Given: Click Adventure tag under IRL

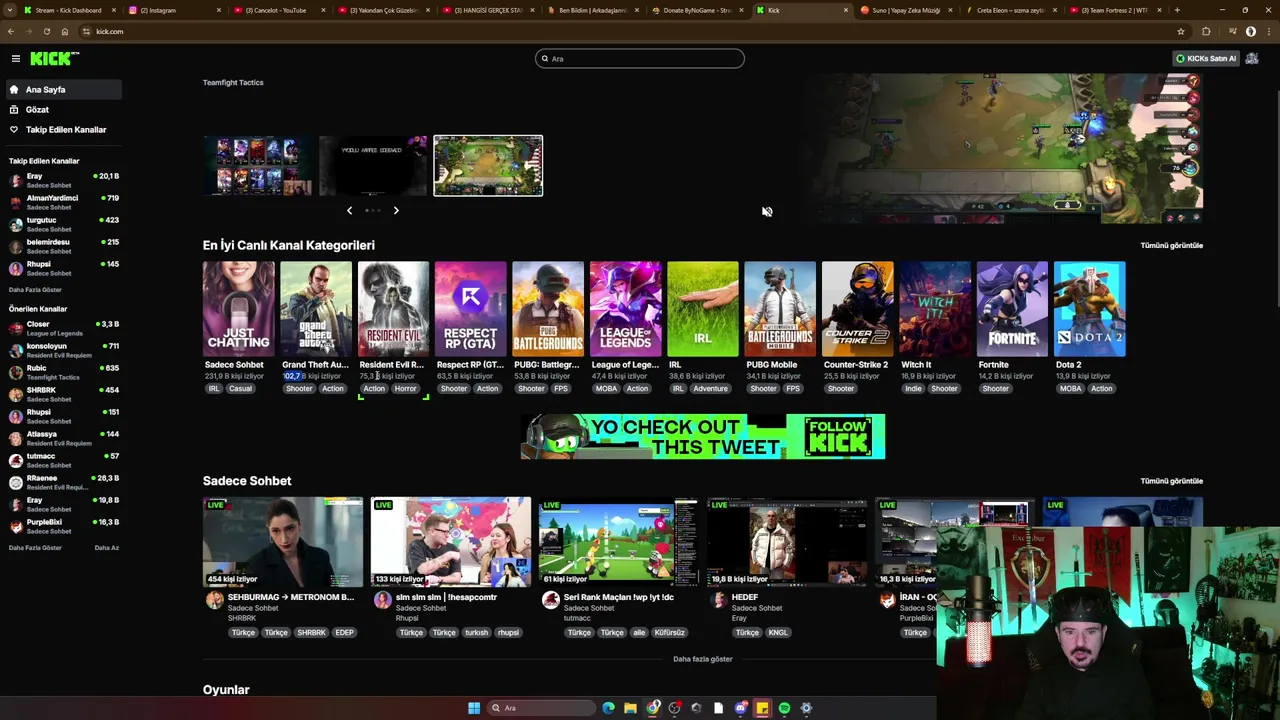Looking at the screenshot, I should pyautogui.click(x=711, y=389).
